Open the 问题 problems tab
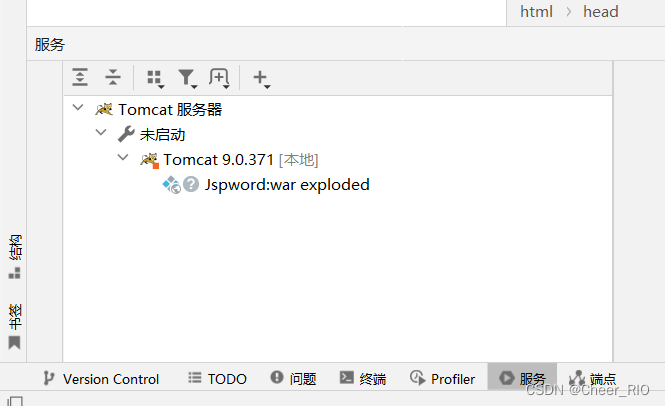665x406 pixels. click(293, 378)
